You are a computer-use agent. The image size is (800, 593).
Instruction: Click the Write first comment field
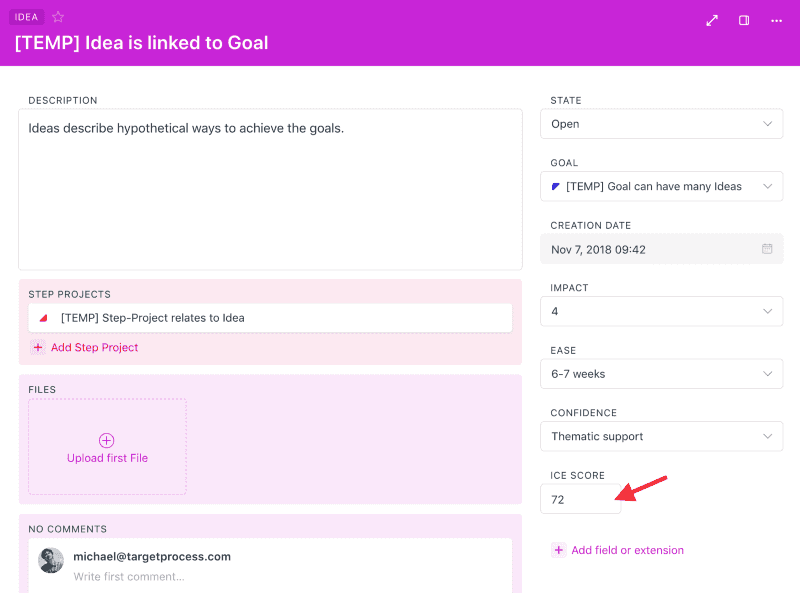(128, 577)
